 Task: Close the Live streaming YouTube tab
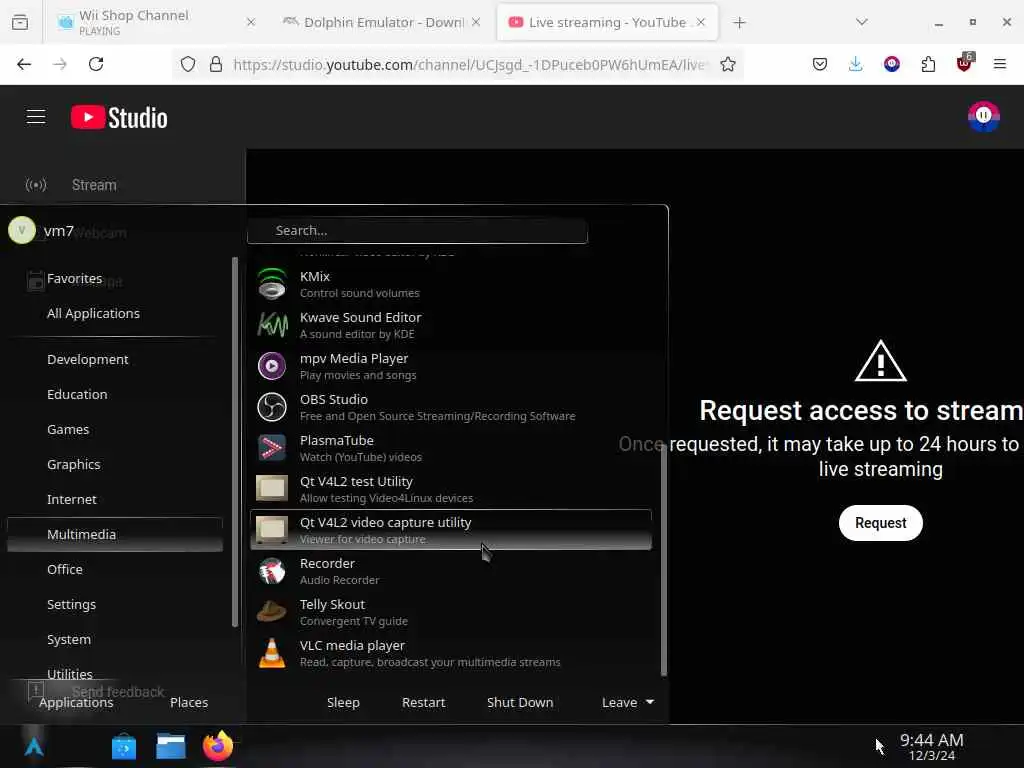701,22
